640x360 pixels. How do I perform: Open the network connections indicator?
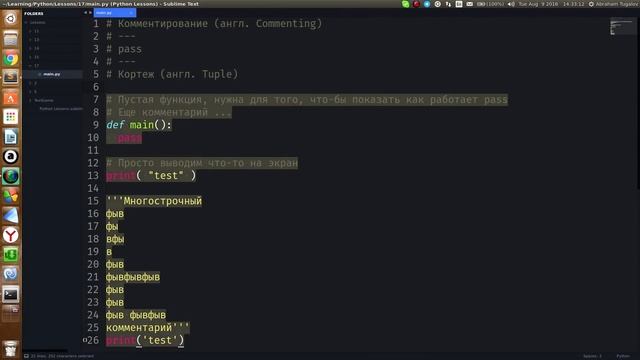coord(448,4)
